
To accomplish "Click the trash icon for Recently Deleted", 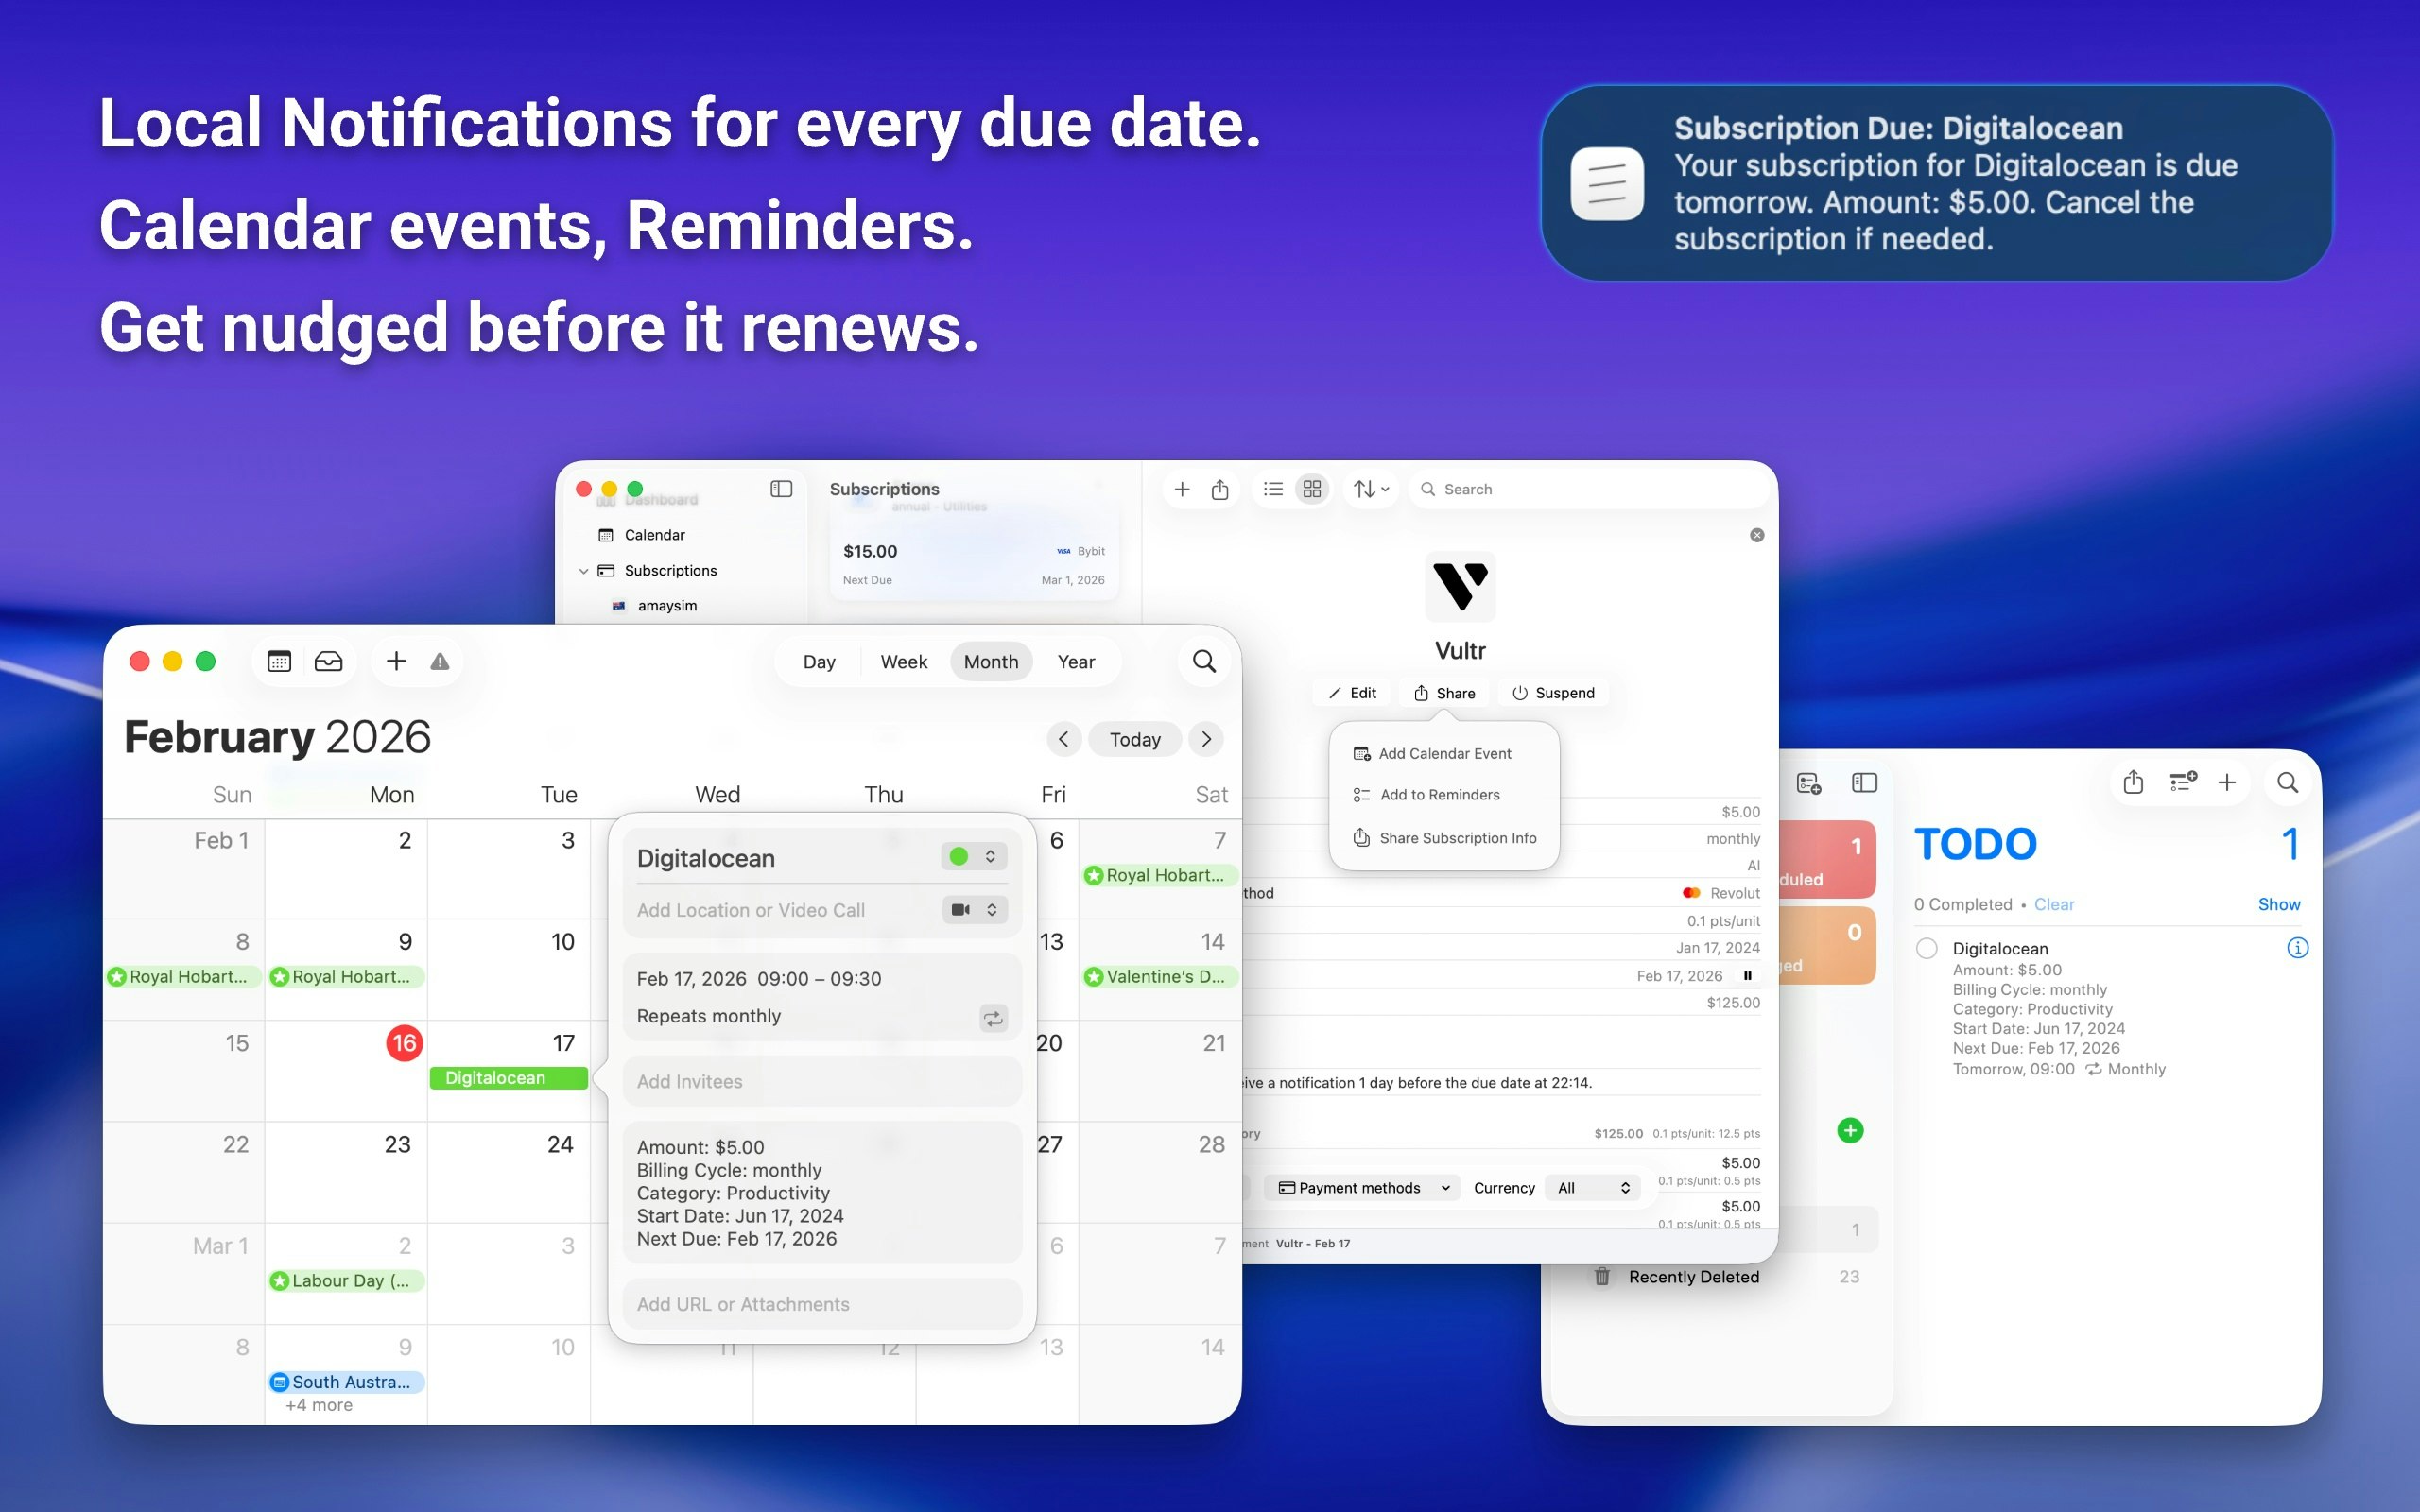I will click(x=1602, y=1277).
